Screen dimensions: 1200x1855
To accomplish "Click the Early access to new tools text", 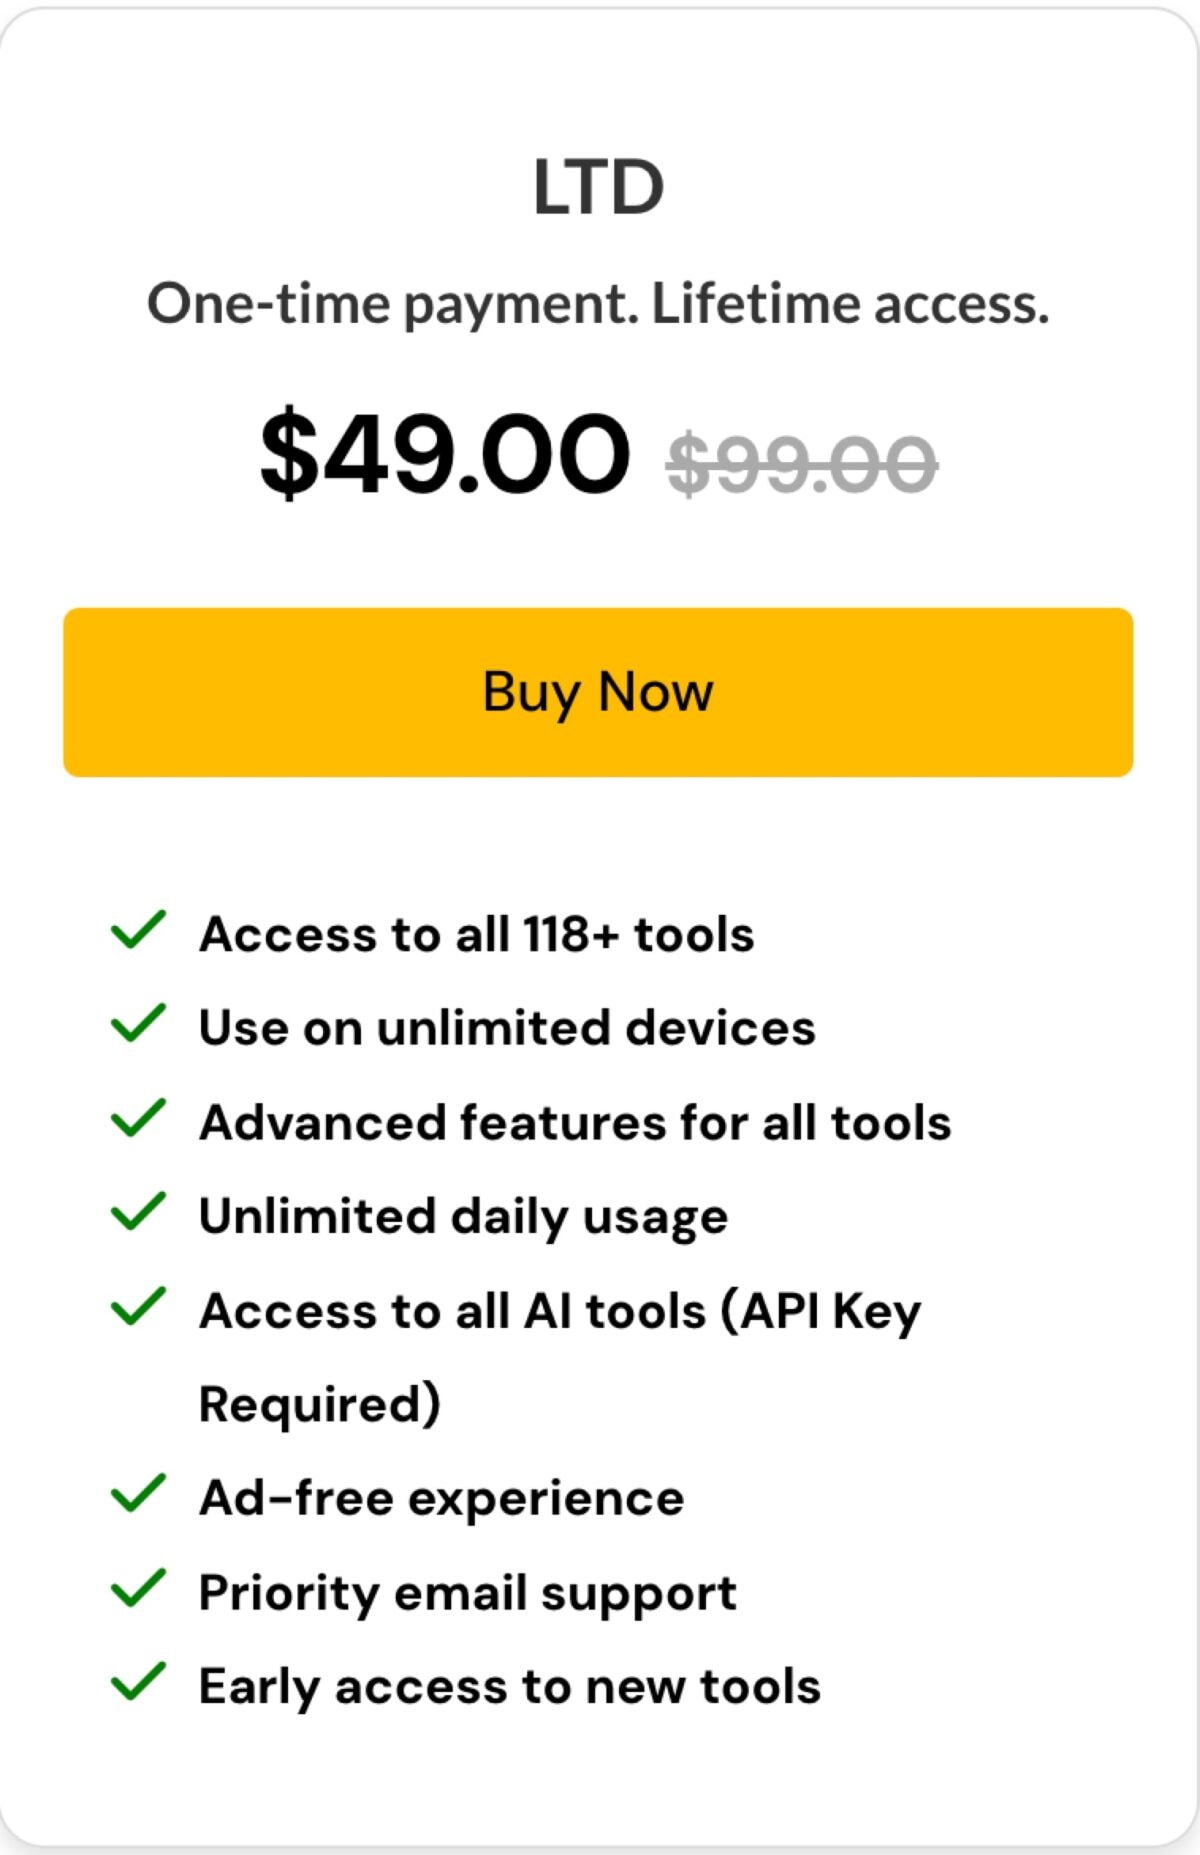I will click(x=510, y=1687).
